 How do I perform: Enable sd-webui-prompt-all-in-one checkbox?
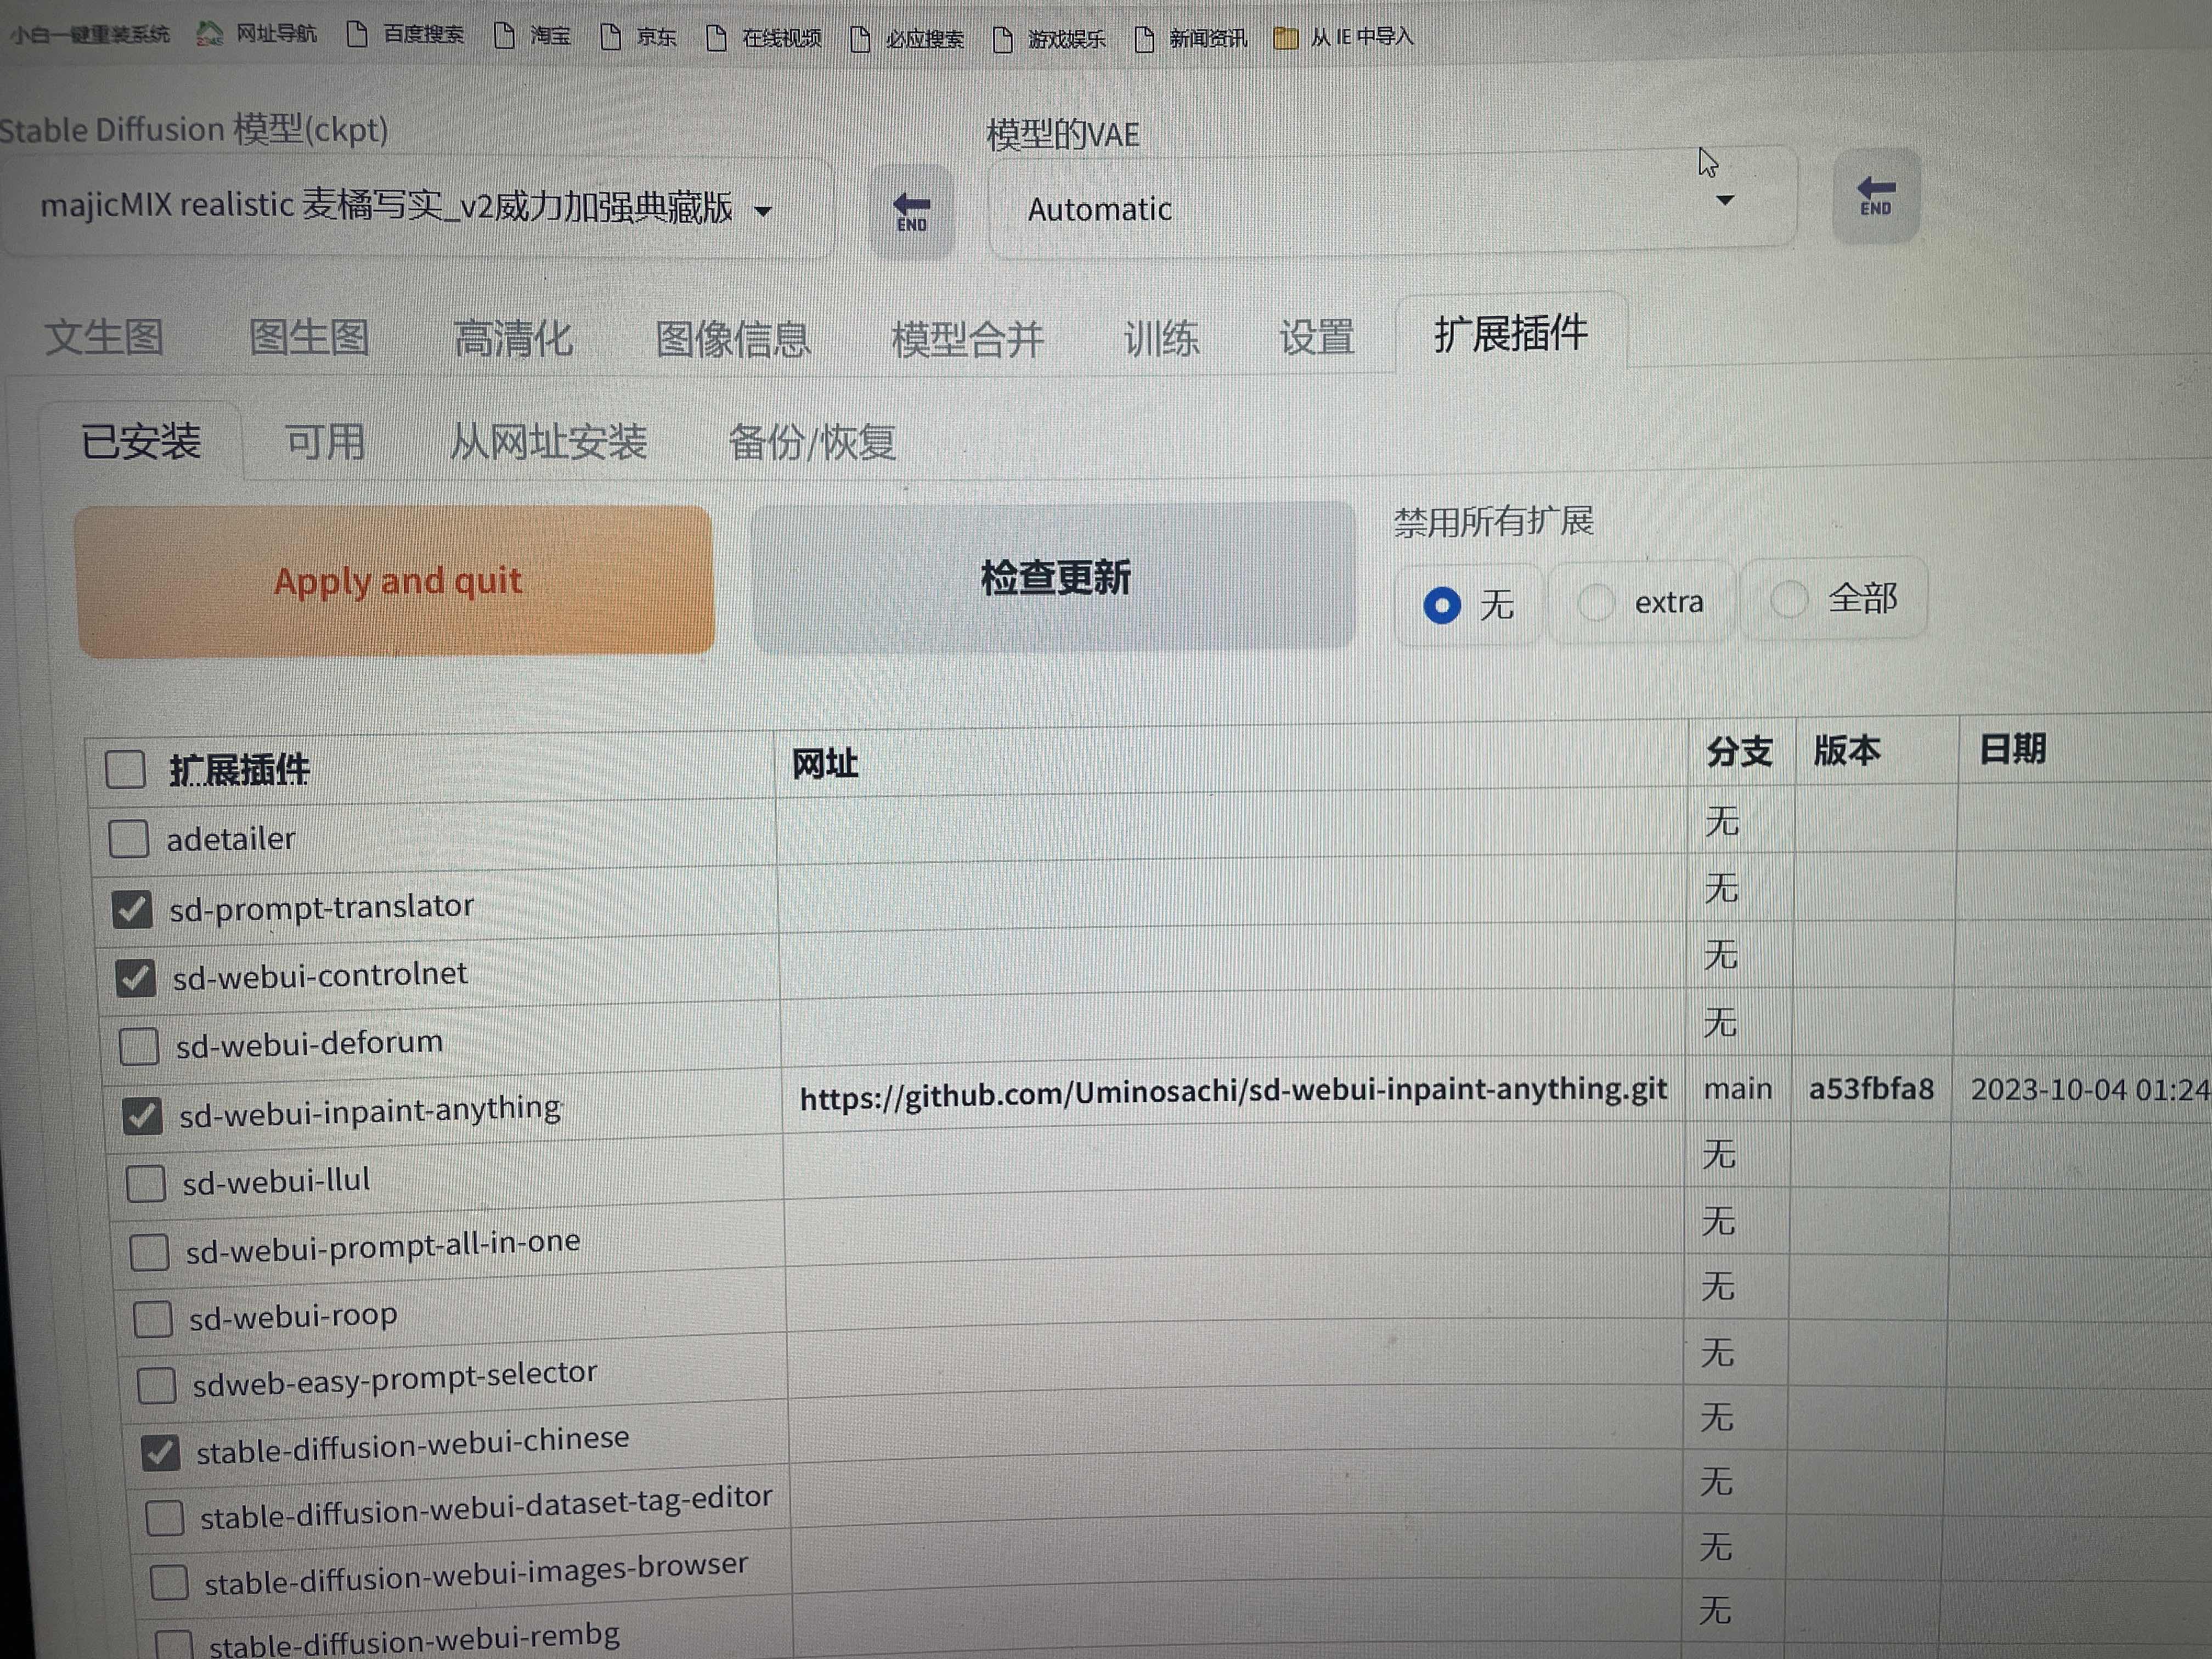click(149, 1251)
